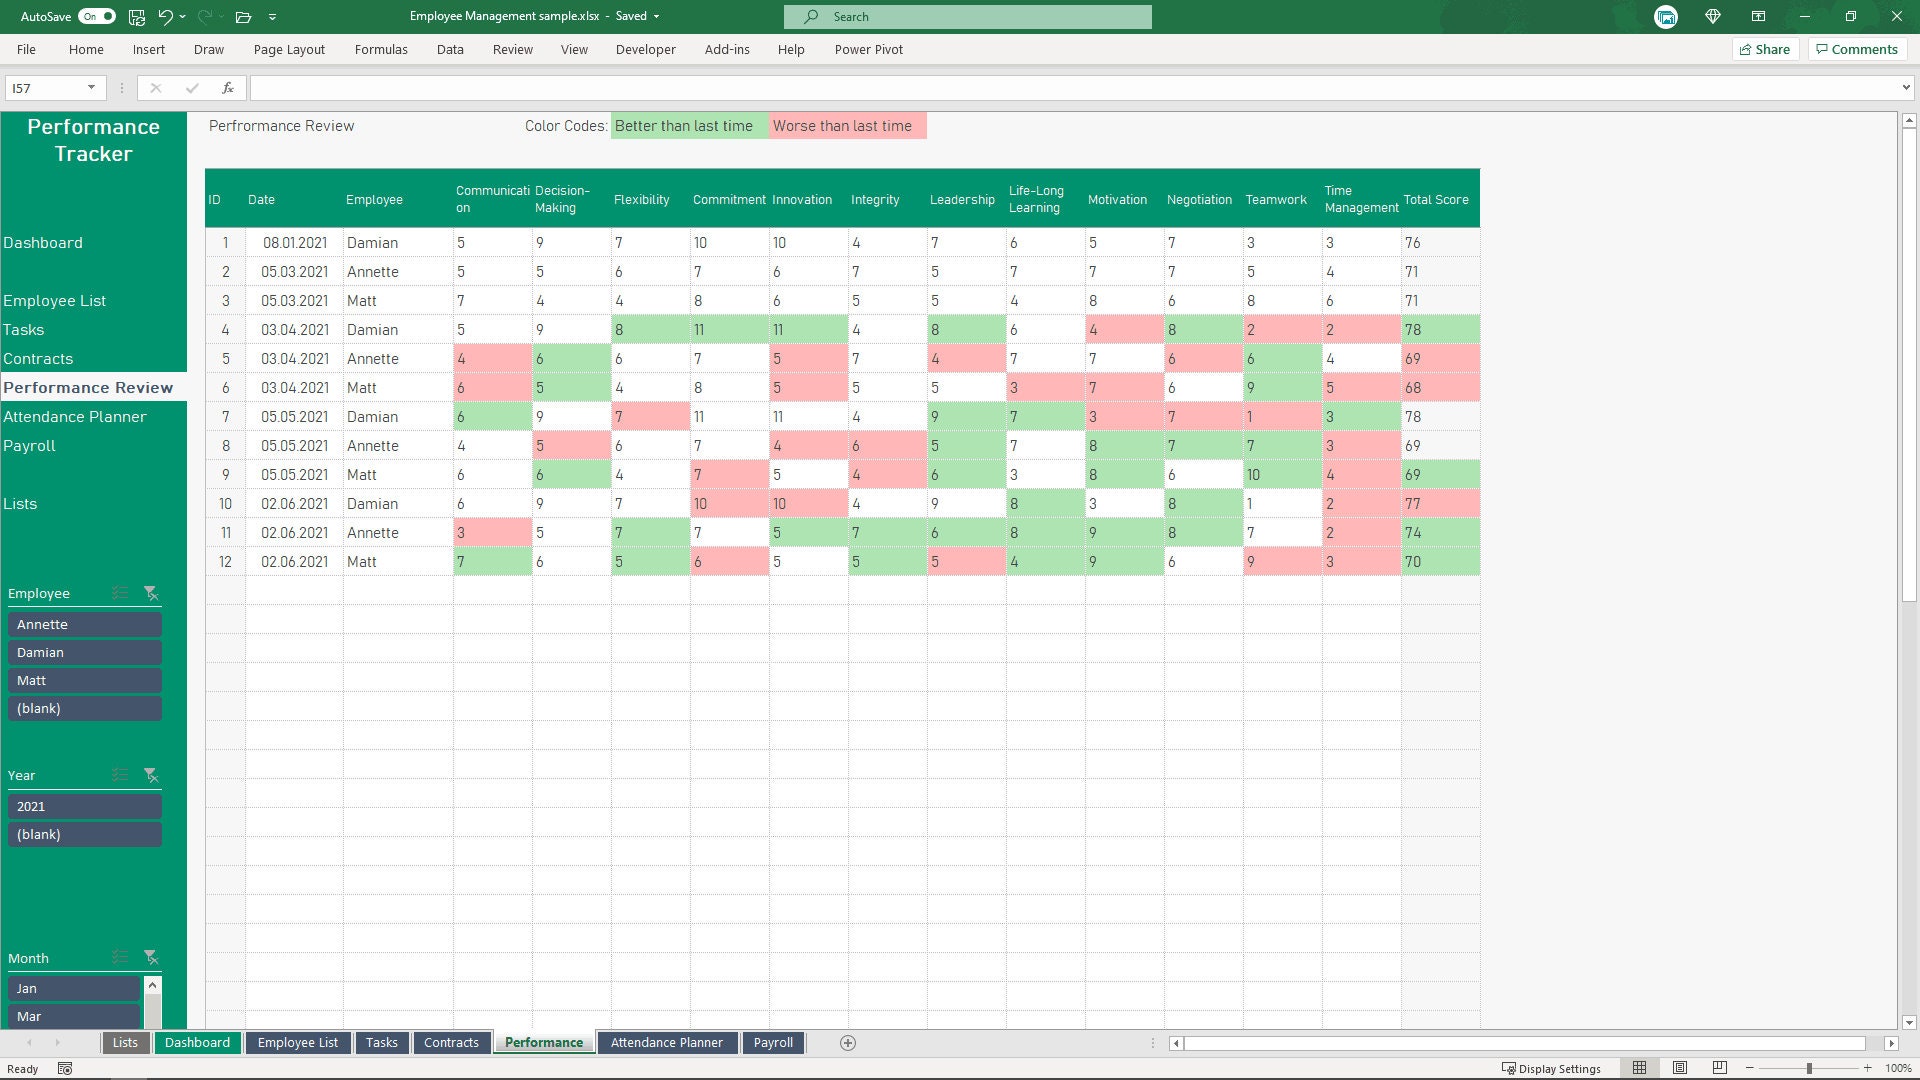
Task: Clear the Month slicer filter
Action: click(x=152, y=958)
